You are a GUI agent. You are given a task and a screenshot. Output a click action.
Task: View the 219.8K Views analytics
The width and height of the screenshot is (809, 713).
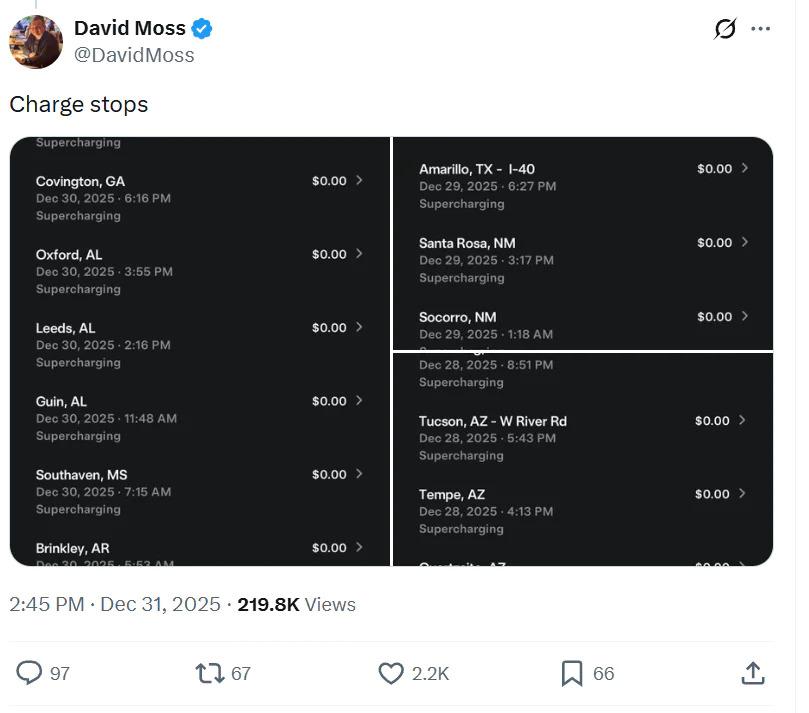coord(296,604)
